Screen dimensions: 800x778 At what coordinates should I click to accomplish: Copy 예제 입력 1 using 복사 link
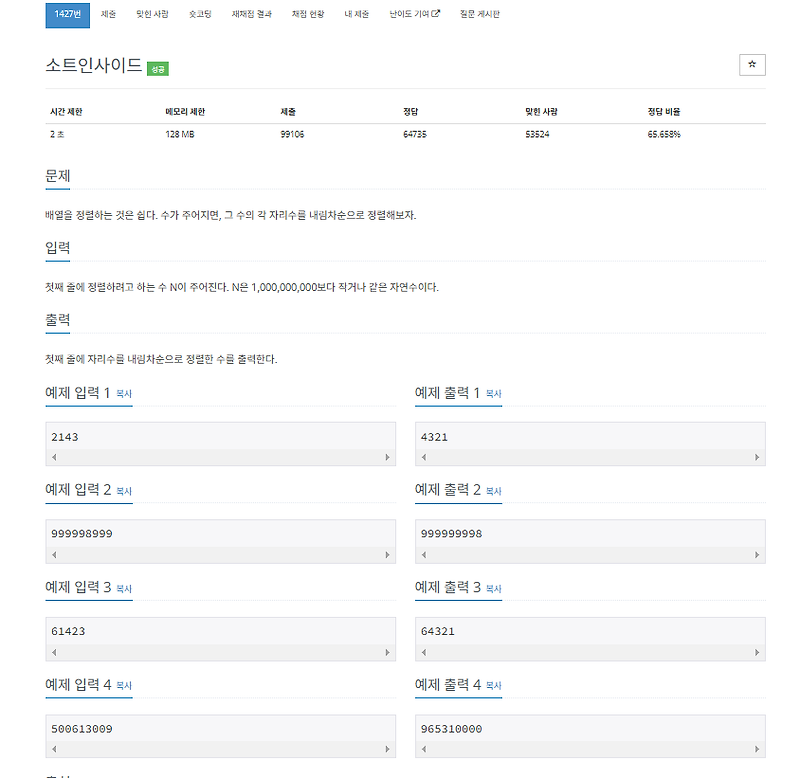tap(124, 394)
